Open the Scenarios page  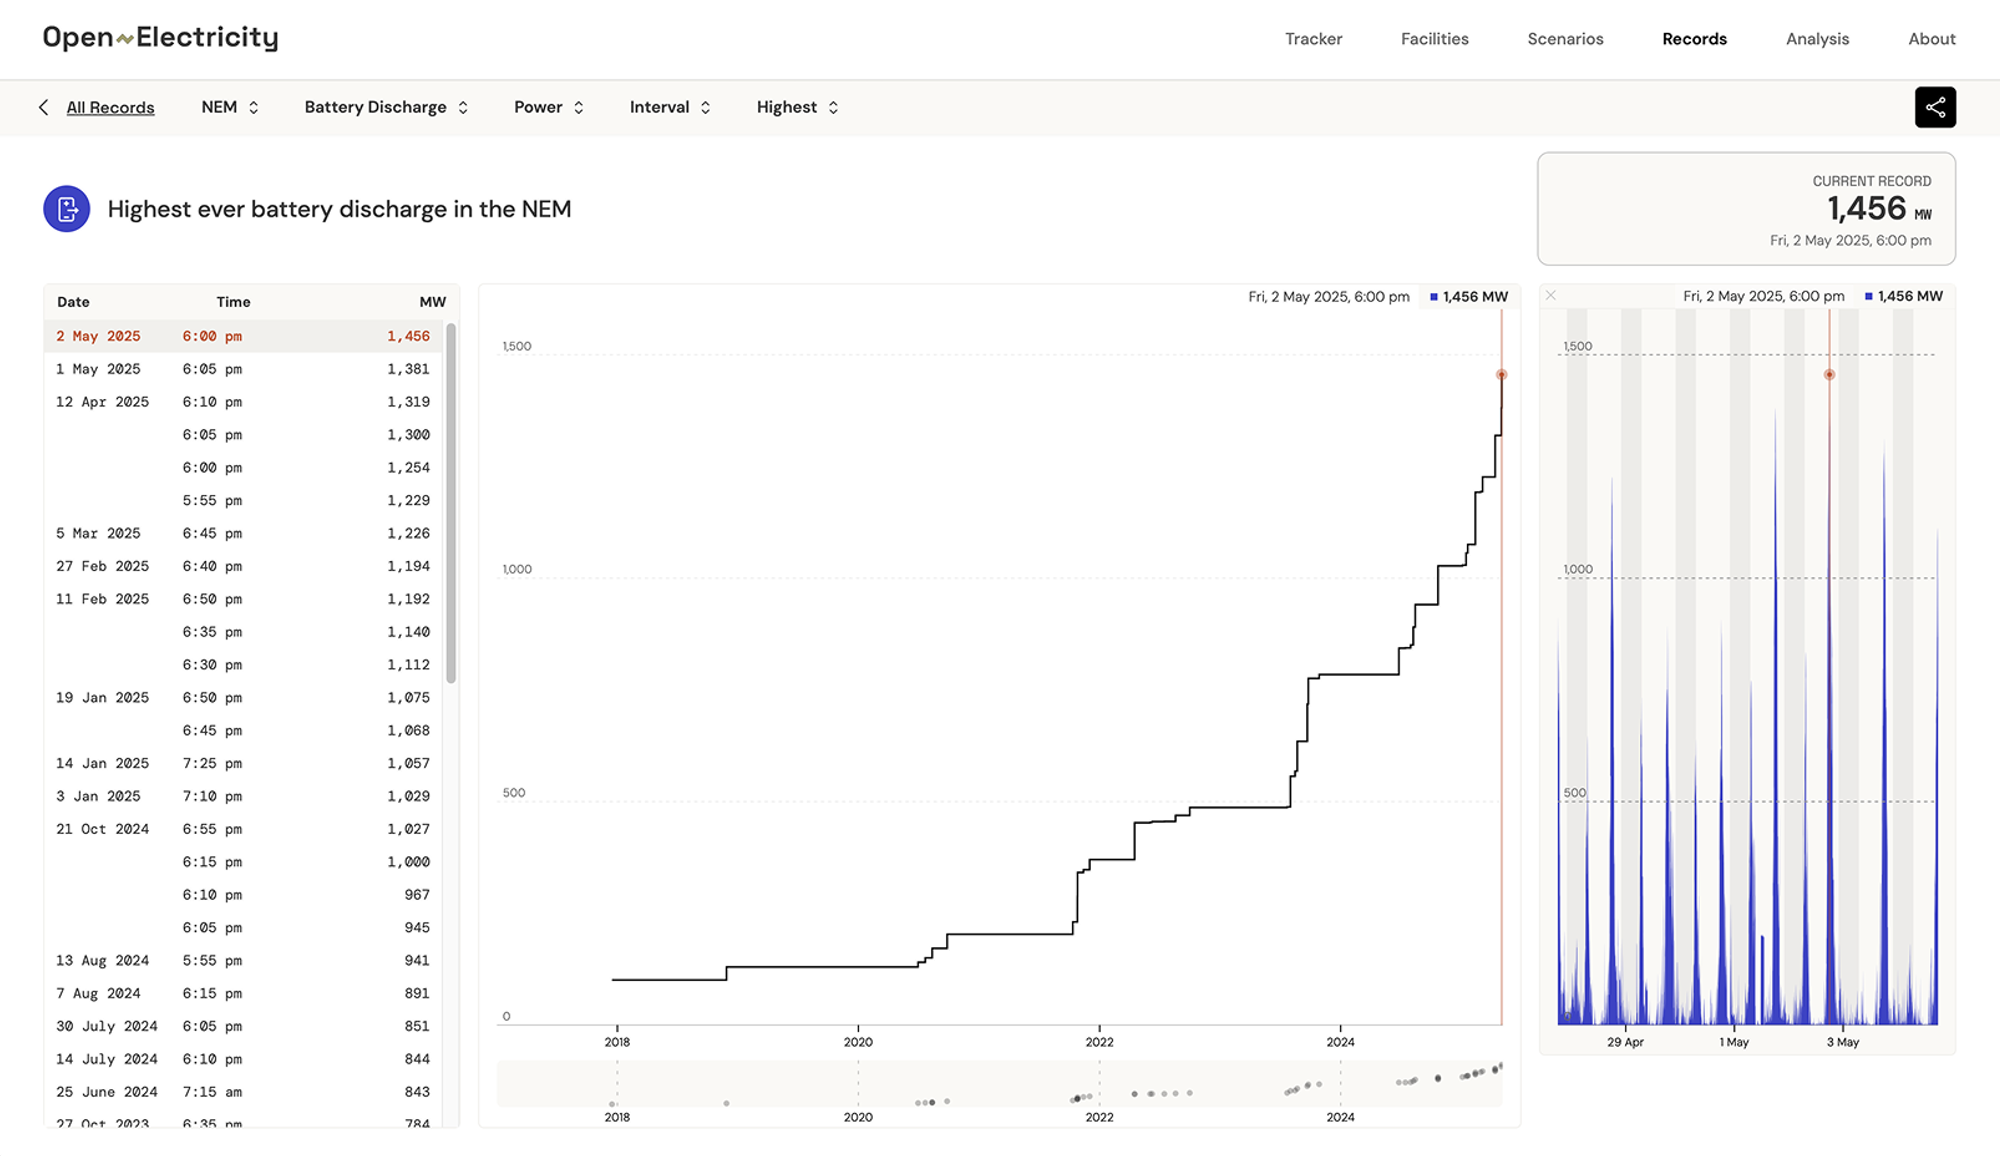coord(1565,39)
